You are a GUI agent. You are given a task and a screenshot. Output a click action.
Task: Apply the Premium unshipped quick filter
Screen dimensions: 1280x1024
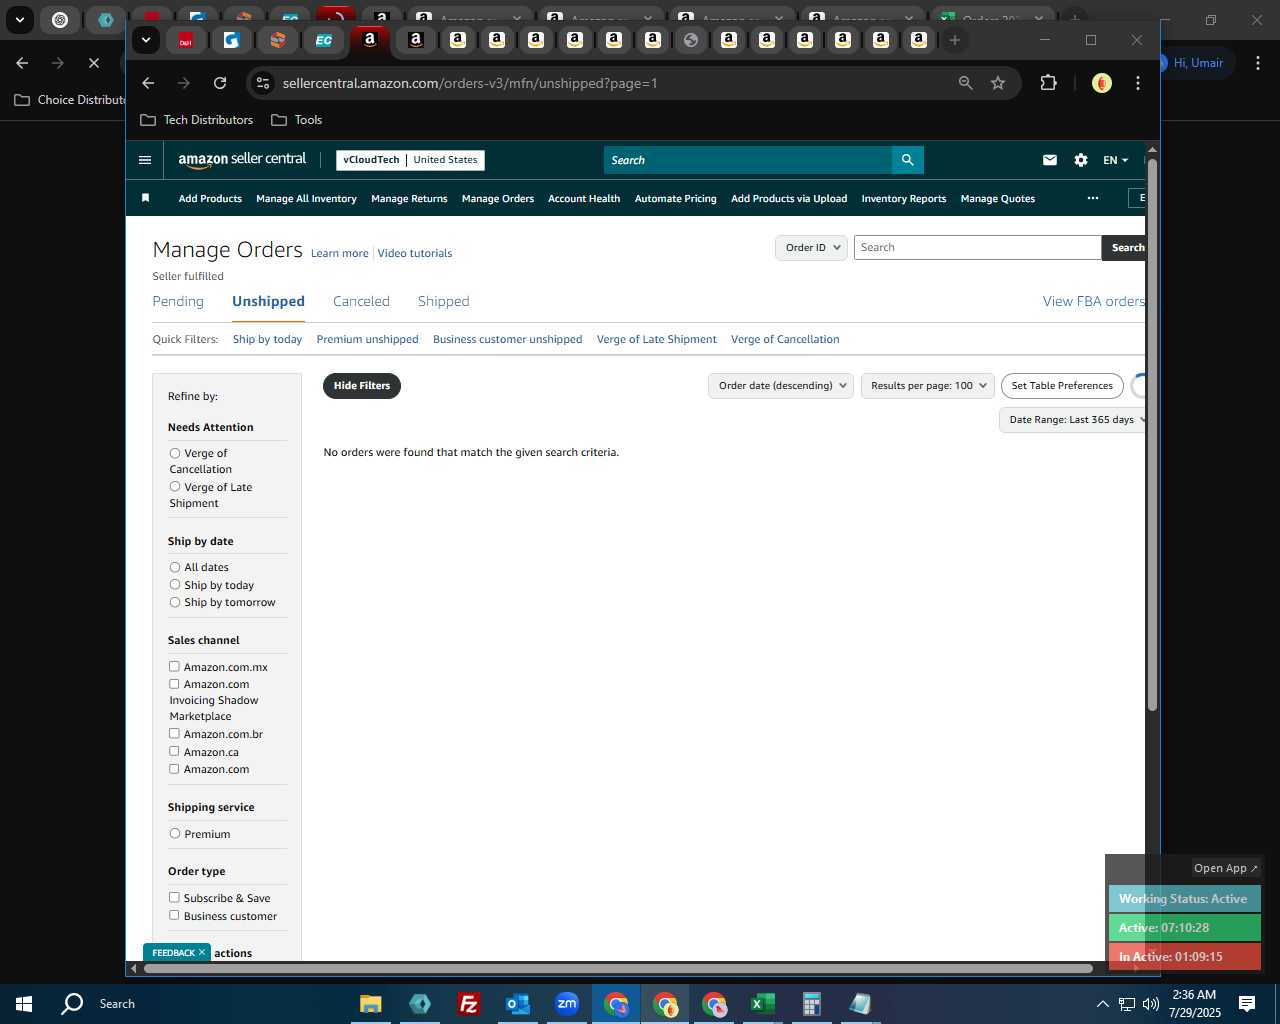(367, 339)
